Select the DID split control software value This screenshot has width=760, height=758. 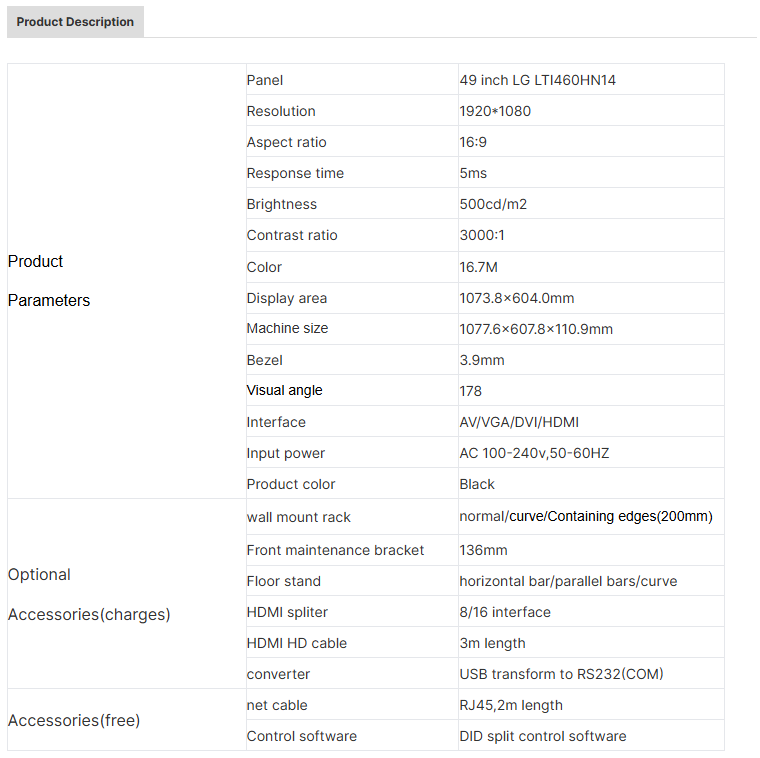(542, 736)
